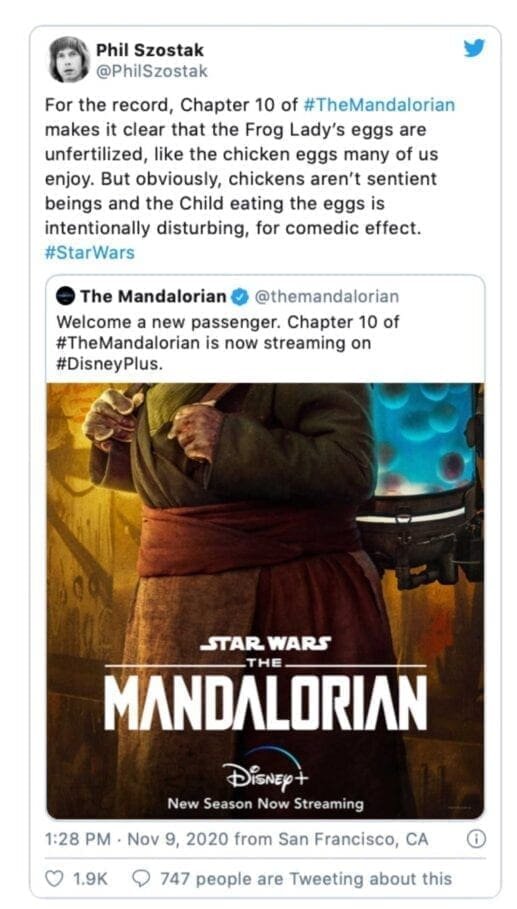Image resolution: width=517 pixels, height=909 pixels.
Task: View 747 people are Tweeting about this
Action: click(x=305, y=878)
